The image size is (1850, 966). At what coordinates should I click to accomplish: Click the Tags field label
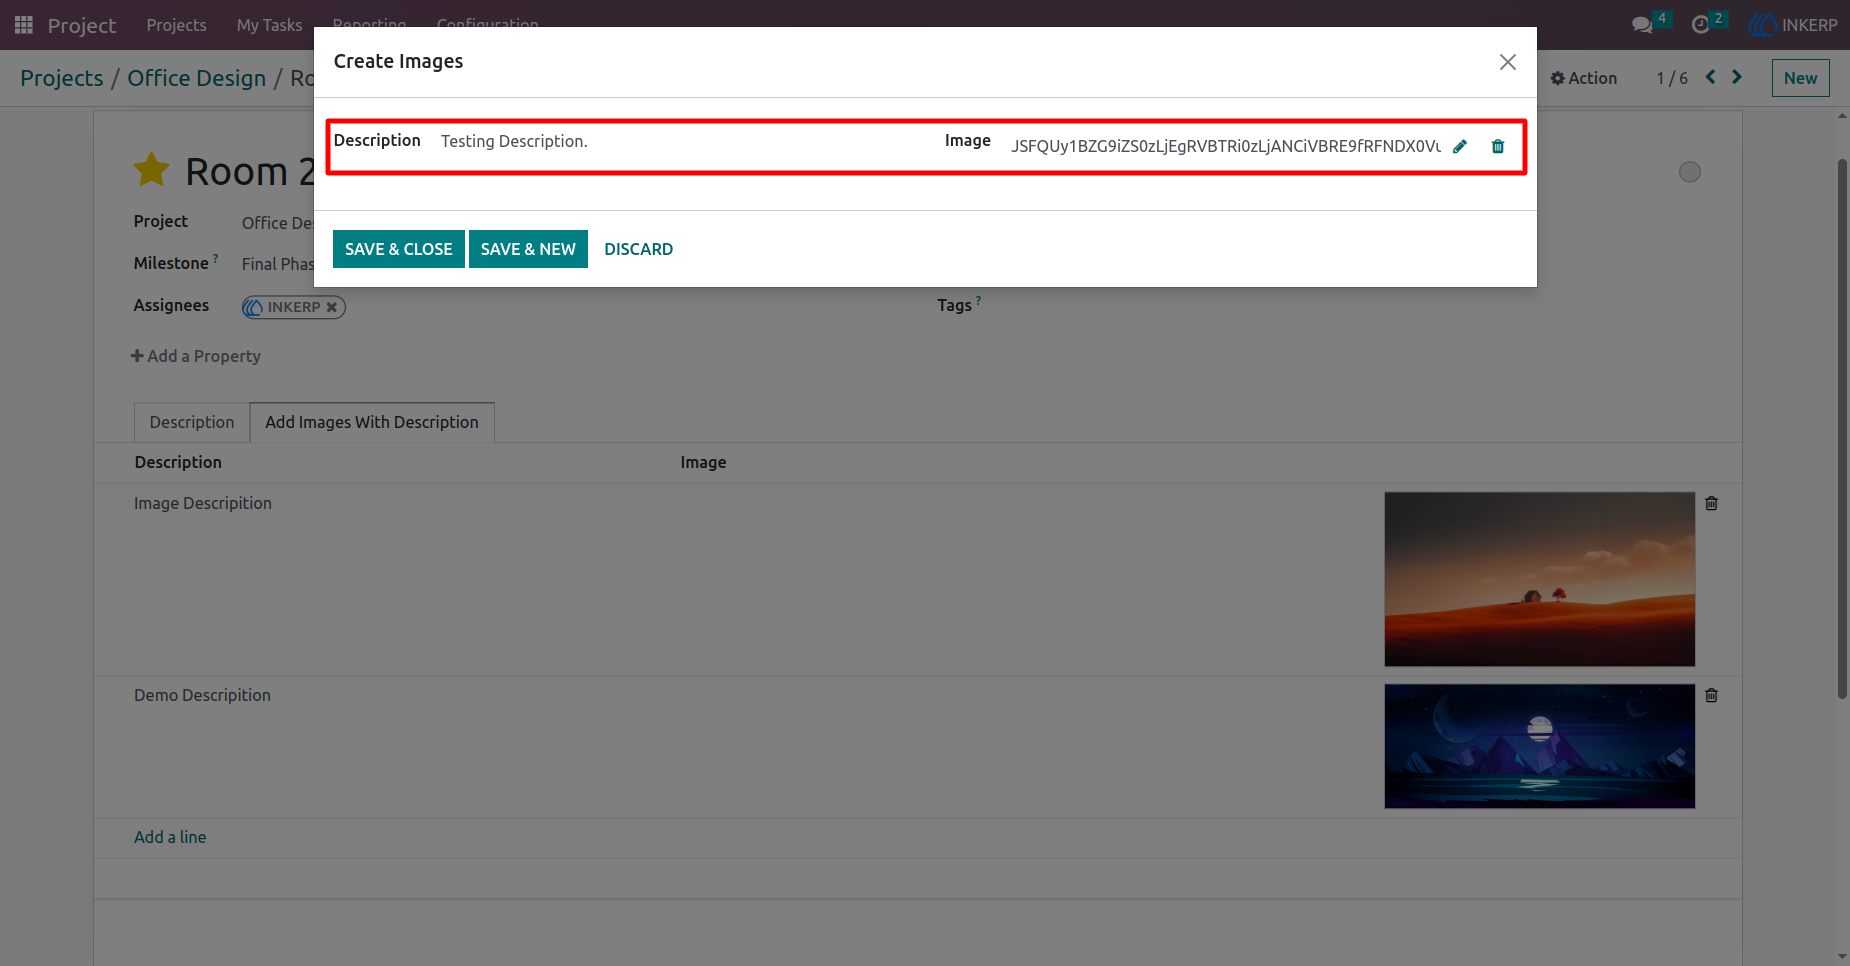(954, 305)
